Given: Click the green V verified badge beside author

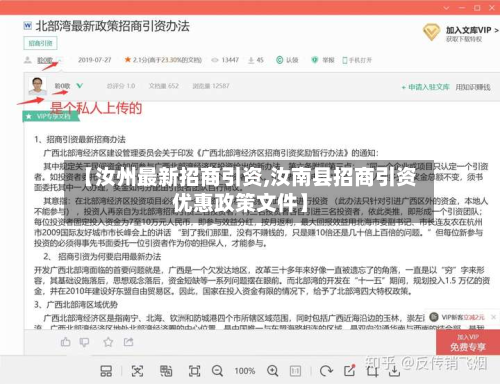Looking at the screenshot, I should [79, 86].
